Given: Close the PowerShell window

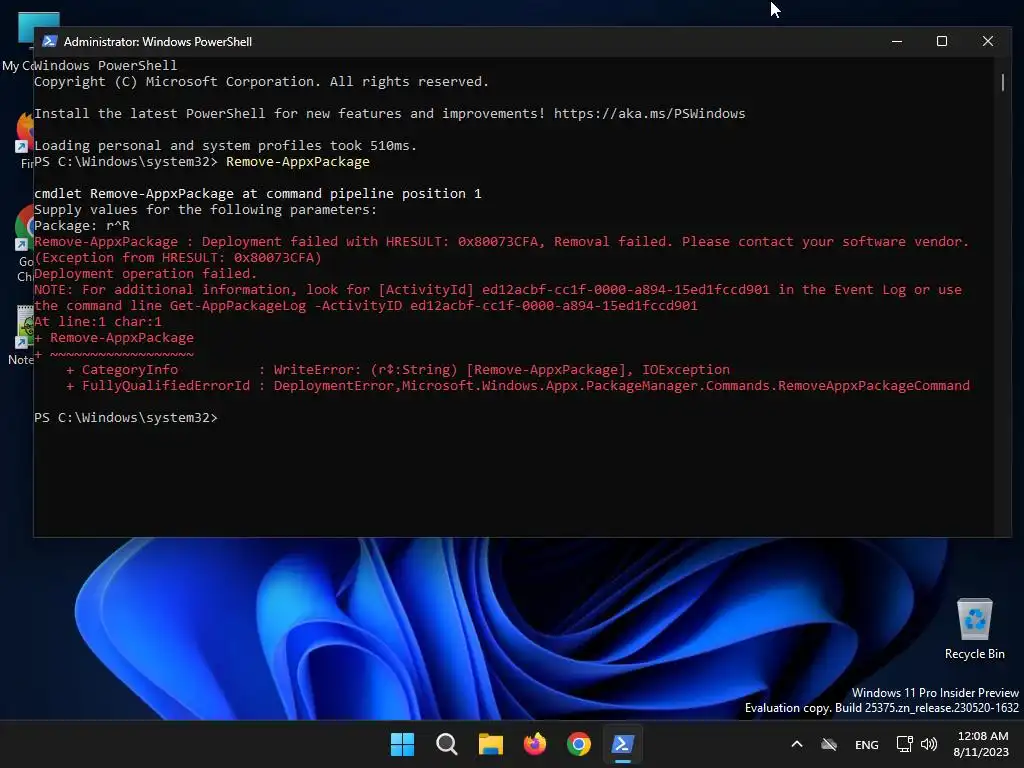Looking at the screenshot, I should coord(987,41).
